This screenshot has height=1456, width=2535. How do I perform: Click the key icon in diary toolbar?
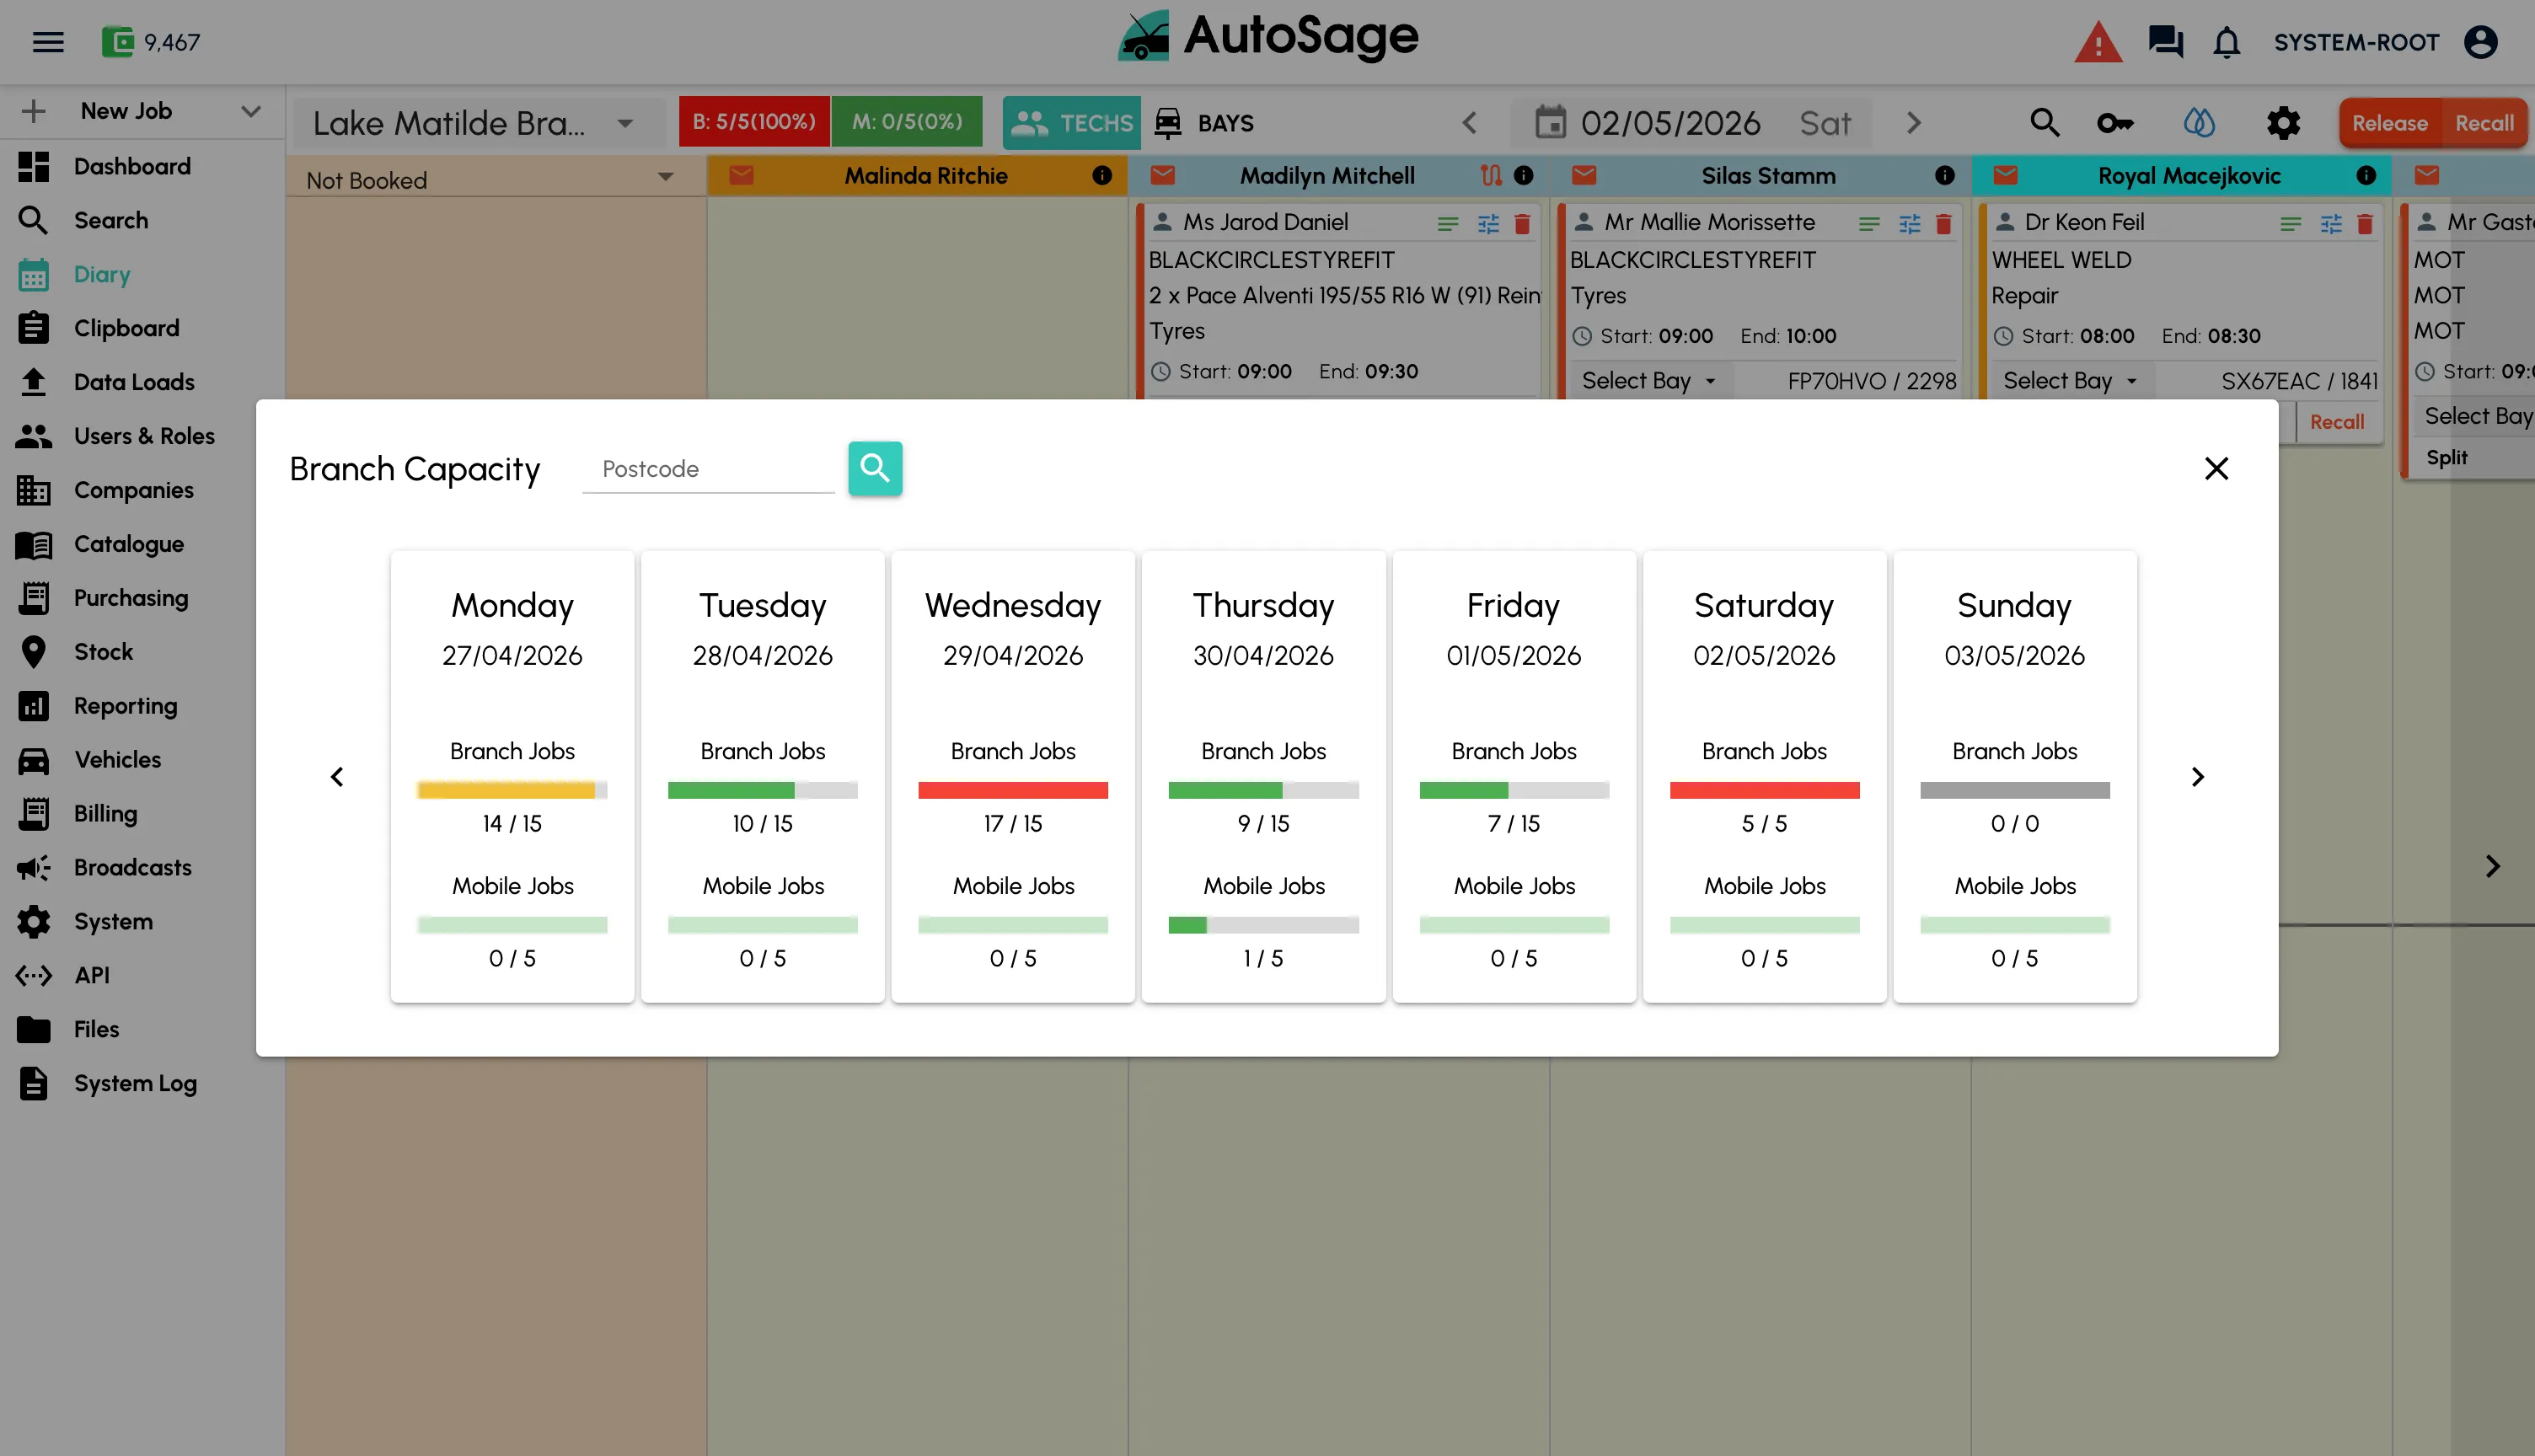coord(2115,123)
